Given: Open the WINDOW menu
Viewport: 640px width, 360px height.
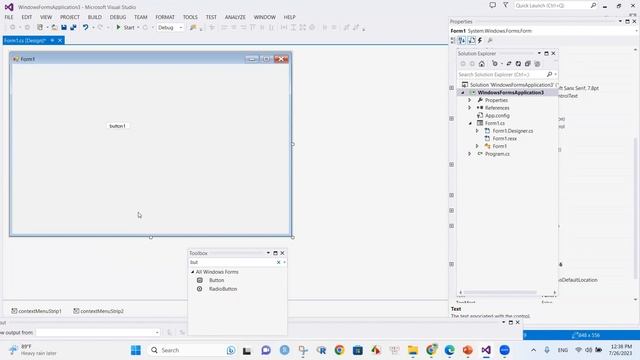Looking at the screenshot, I should pos(264,17).
